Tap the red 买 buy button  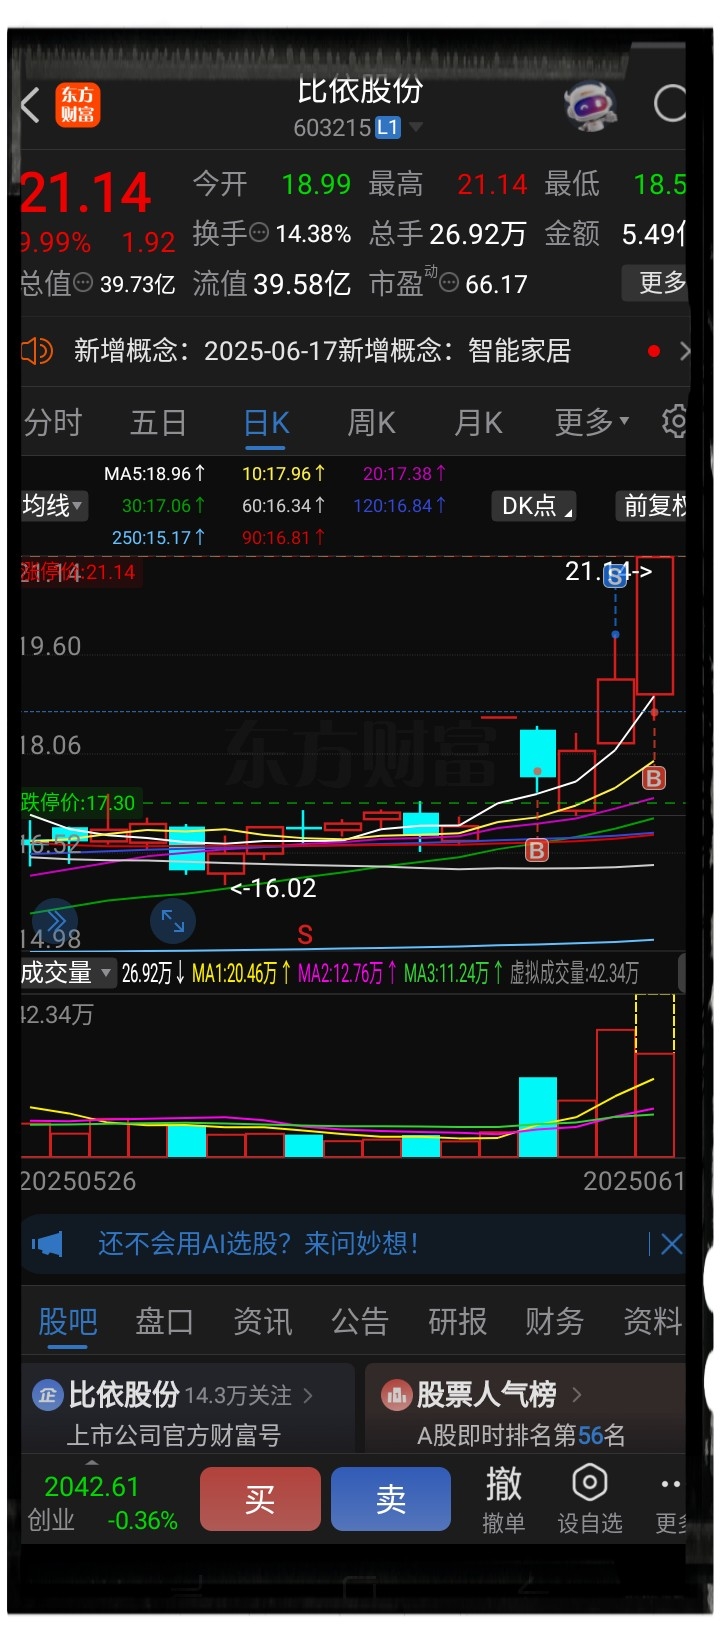[260, 1499]
